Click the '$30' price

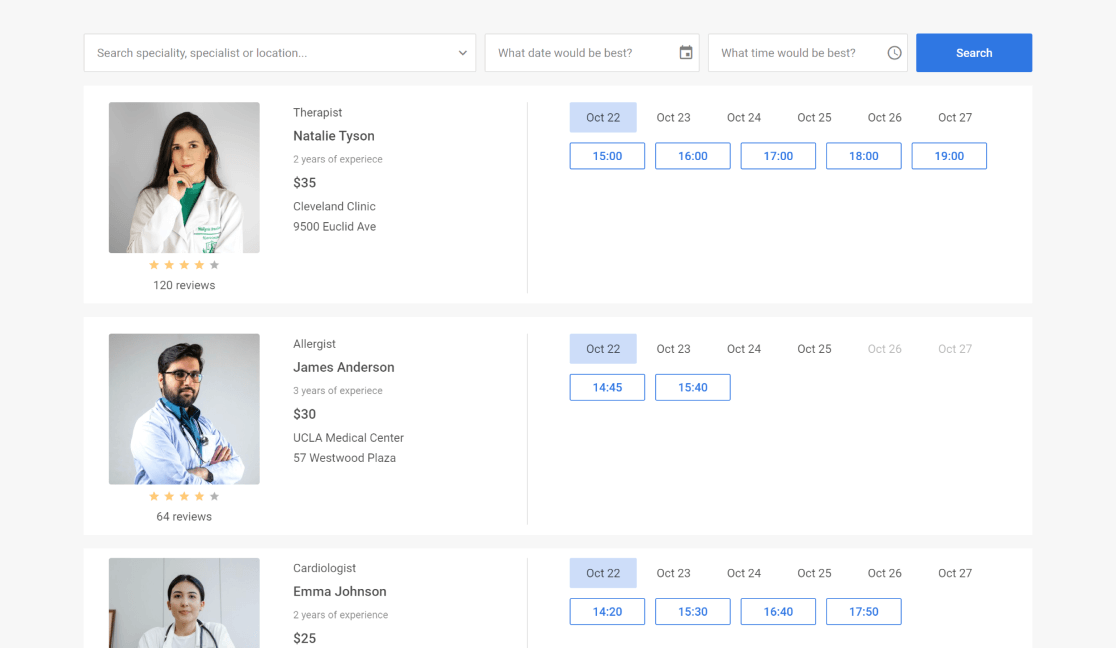[x=305, y=414]
